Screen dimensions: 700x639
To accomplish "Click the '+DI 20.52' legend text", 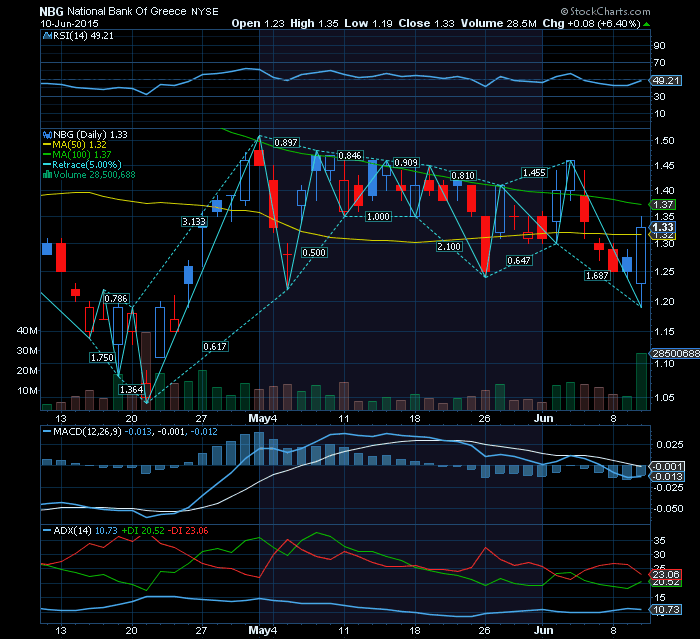I will (x=143, y=530).
